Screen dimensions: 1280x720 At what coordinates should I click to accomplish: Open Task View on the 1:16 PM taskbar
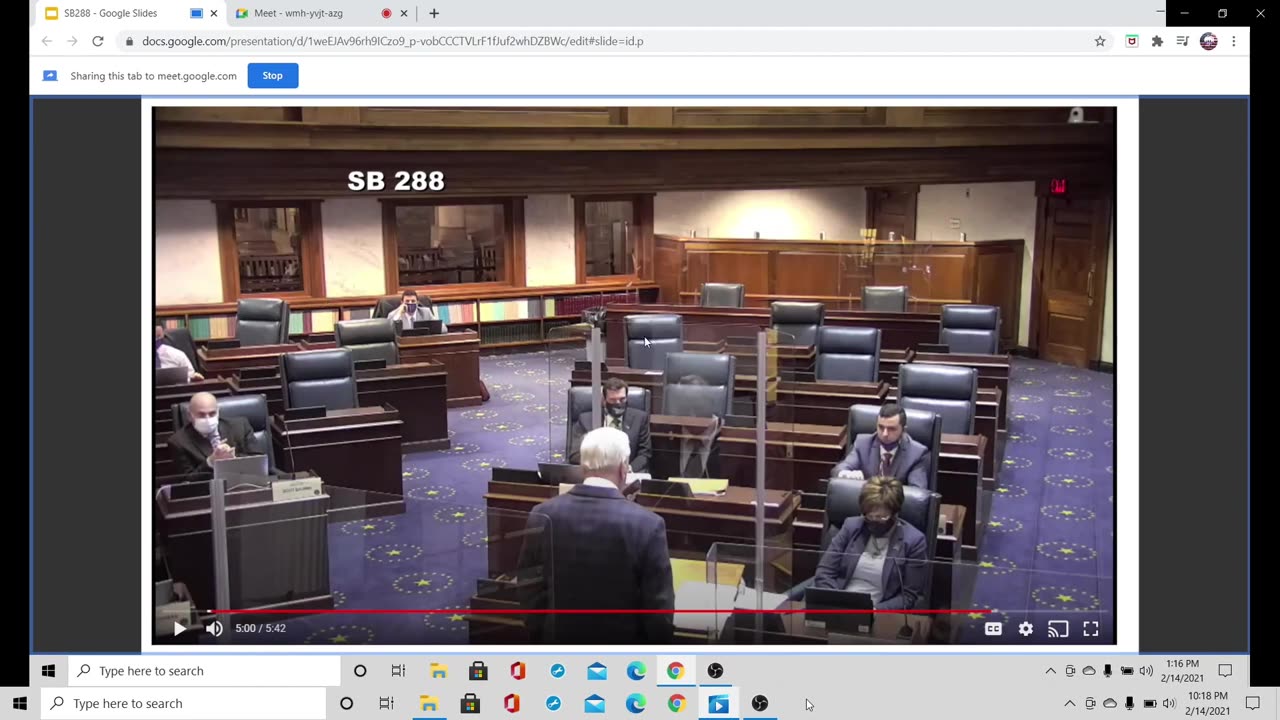click(x=398, y=671)
